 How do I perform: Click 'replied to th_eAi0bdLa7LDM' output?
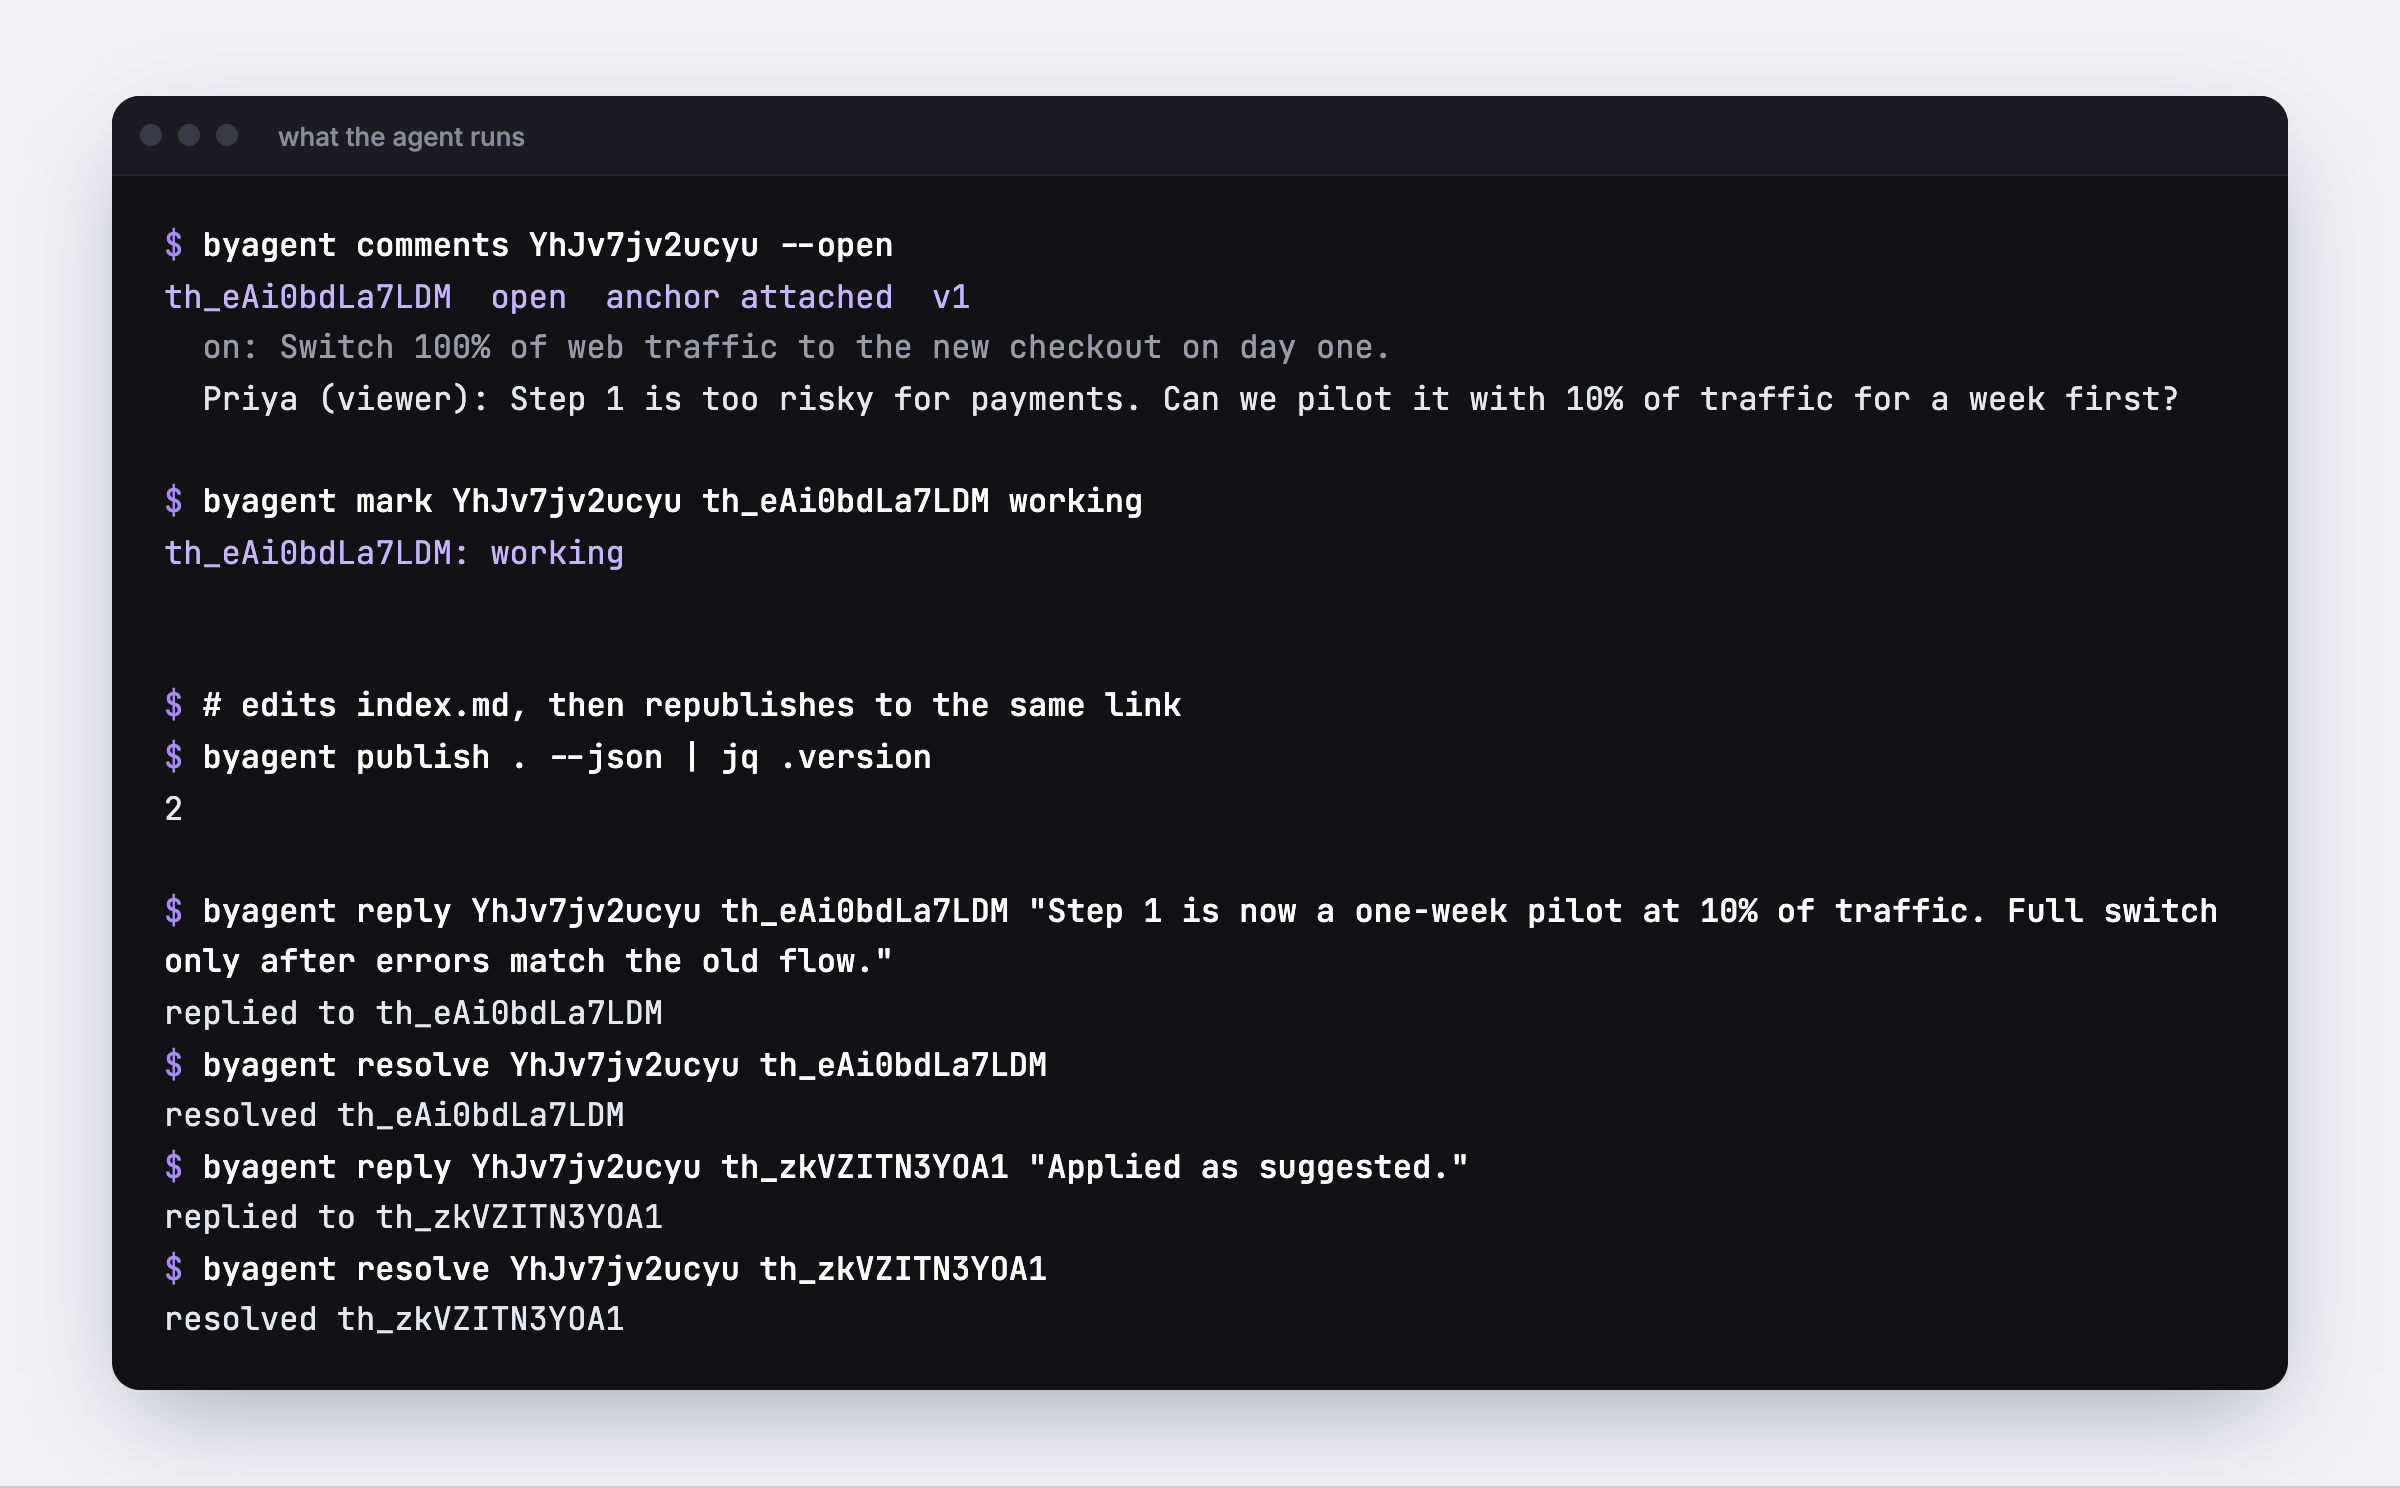coord(413,1013)
